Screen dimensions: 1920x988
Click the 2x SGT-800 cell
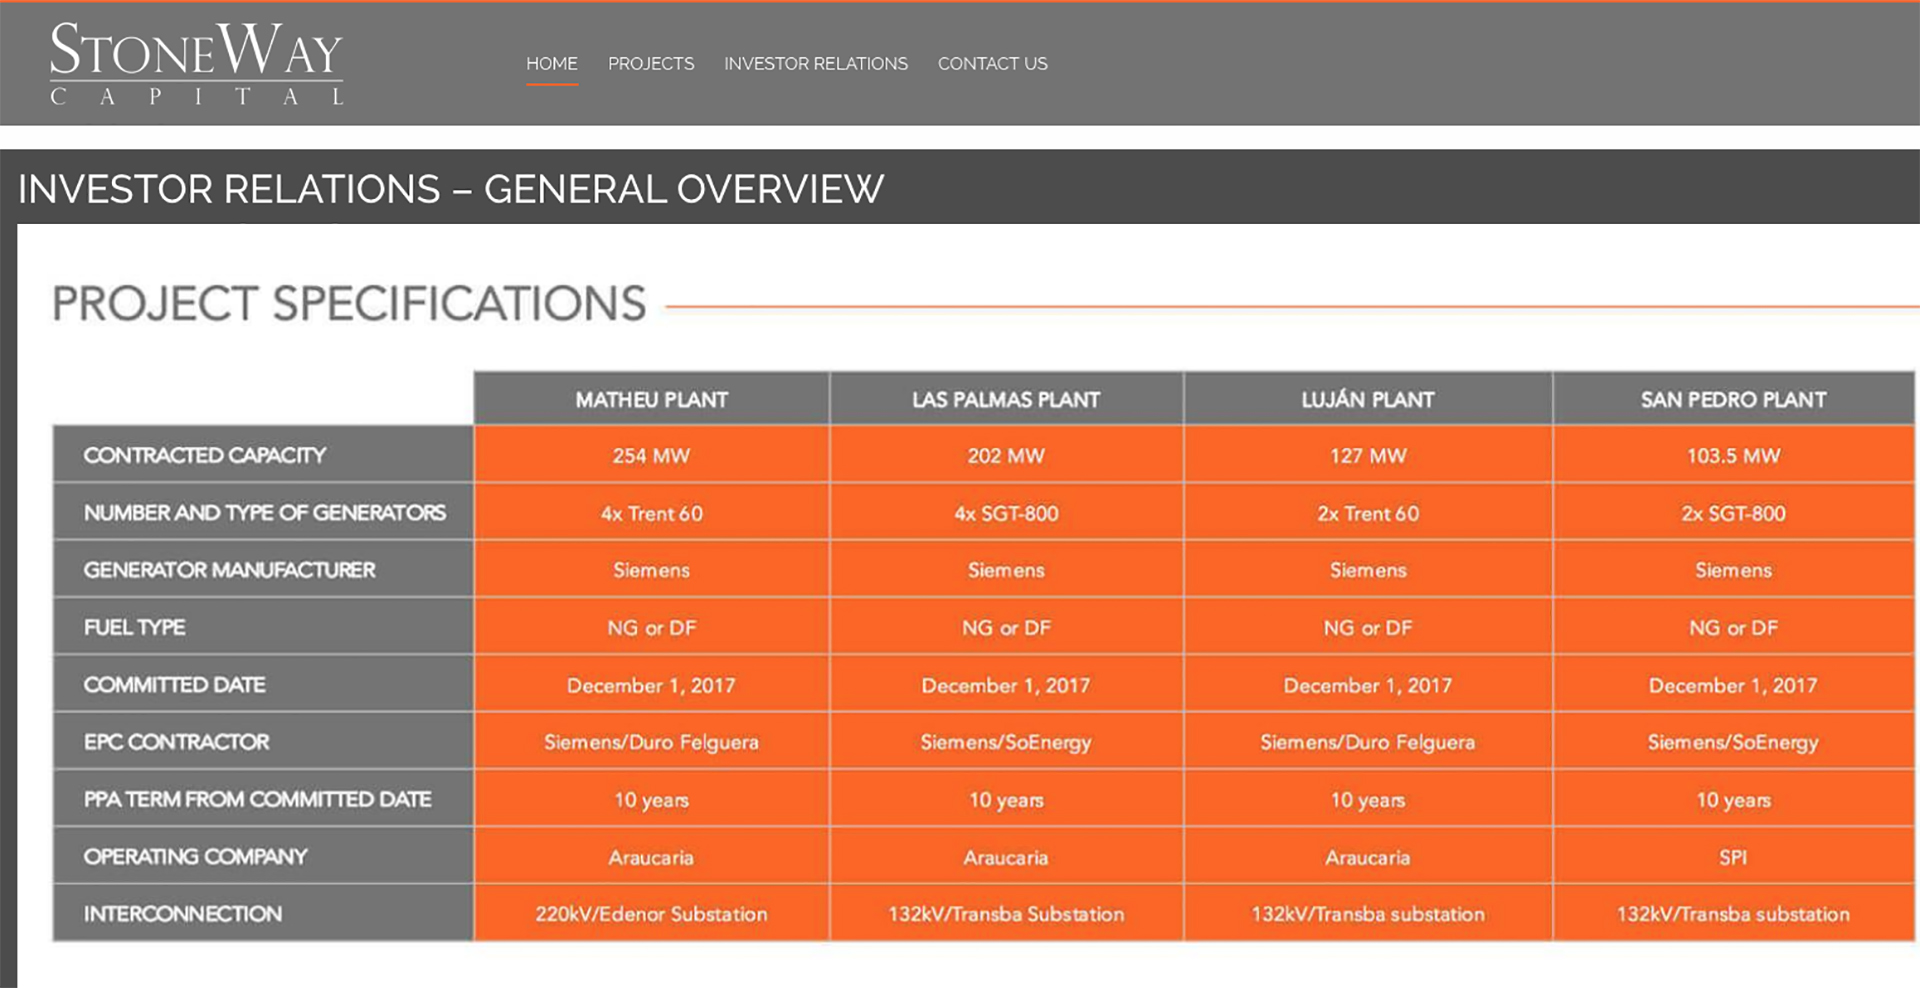[1734, 513]
